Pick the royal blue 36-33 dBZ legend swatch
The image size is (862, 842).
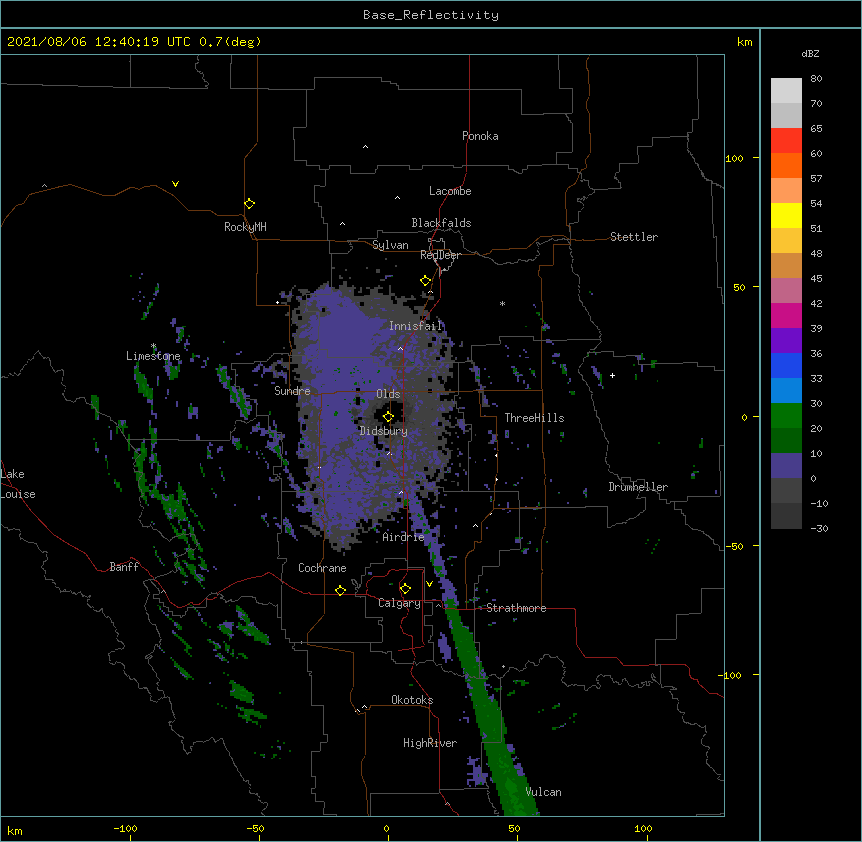click(x=786, y=365)
